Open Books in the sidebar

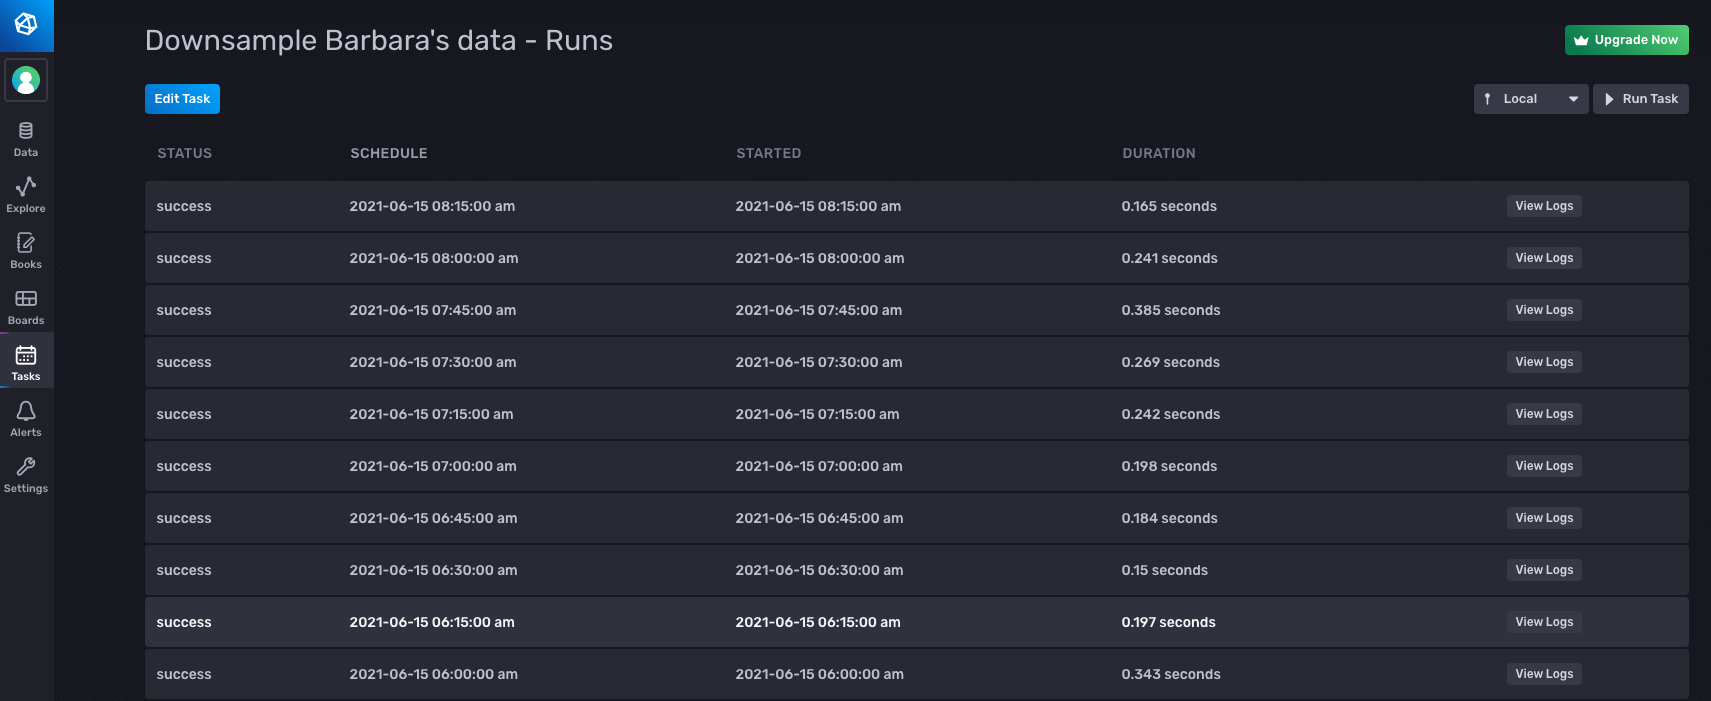pos(26,251)
